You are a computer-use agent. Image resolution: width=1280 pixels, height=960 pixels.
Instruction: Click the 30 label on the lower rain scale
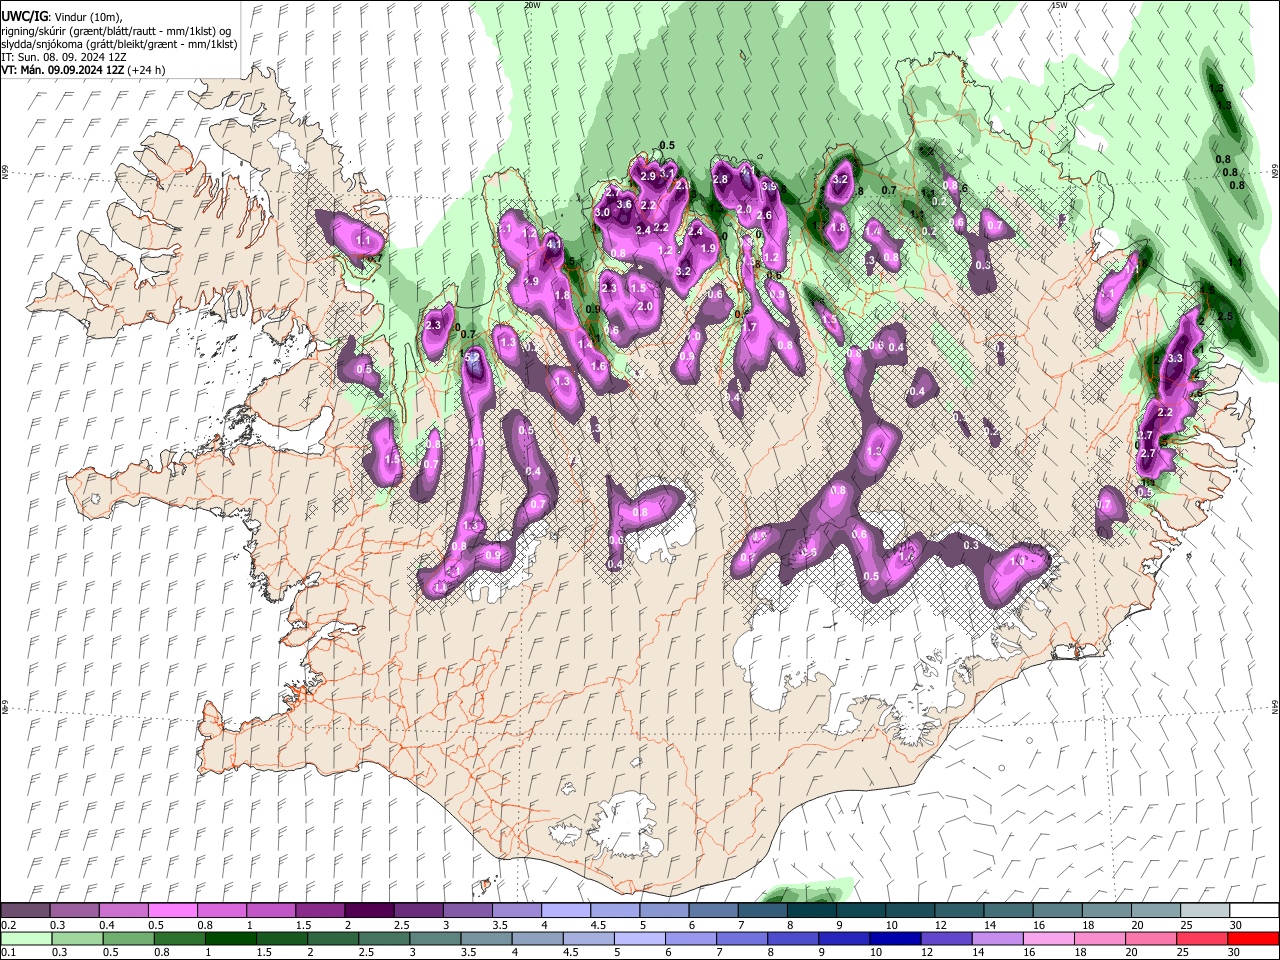pyautogui.click(x=1235, y=953)
